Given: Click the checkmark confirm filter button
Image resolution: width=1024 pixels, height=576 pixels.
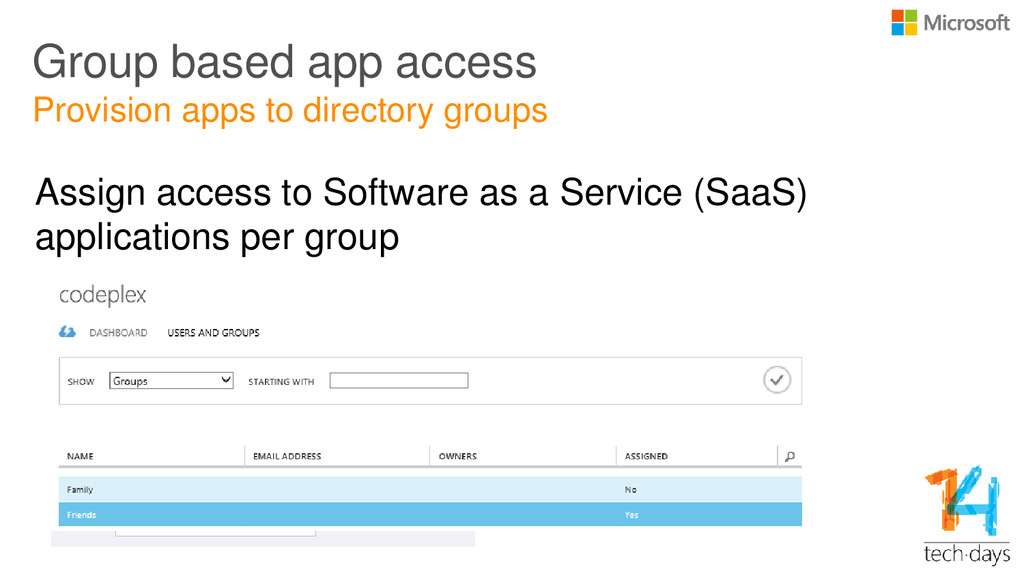Looking at the screenshot, I should tap(776, 380).
